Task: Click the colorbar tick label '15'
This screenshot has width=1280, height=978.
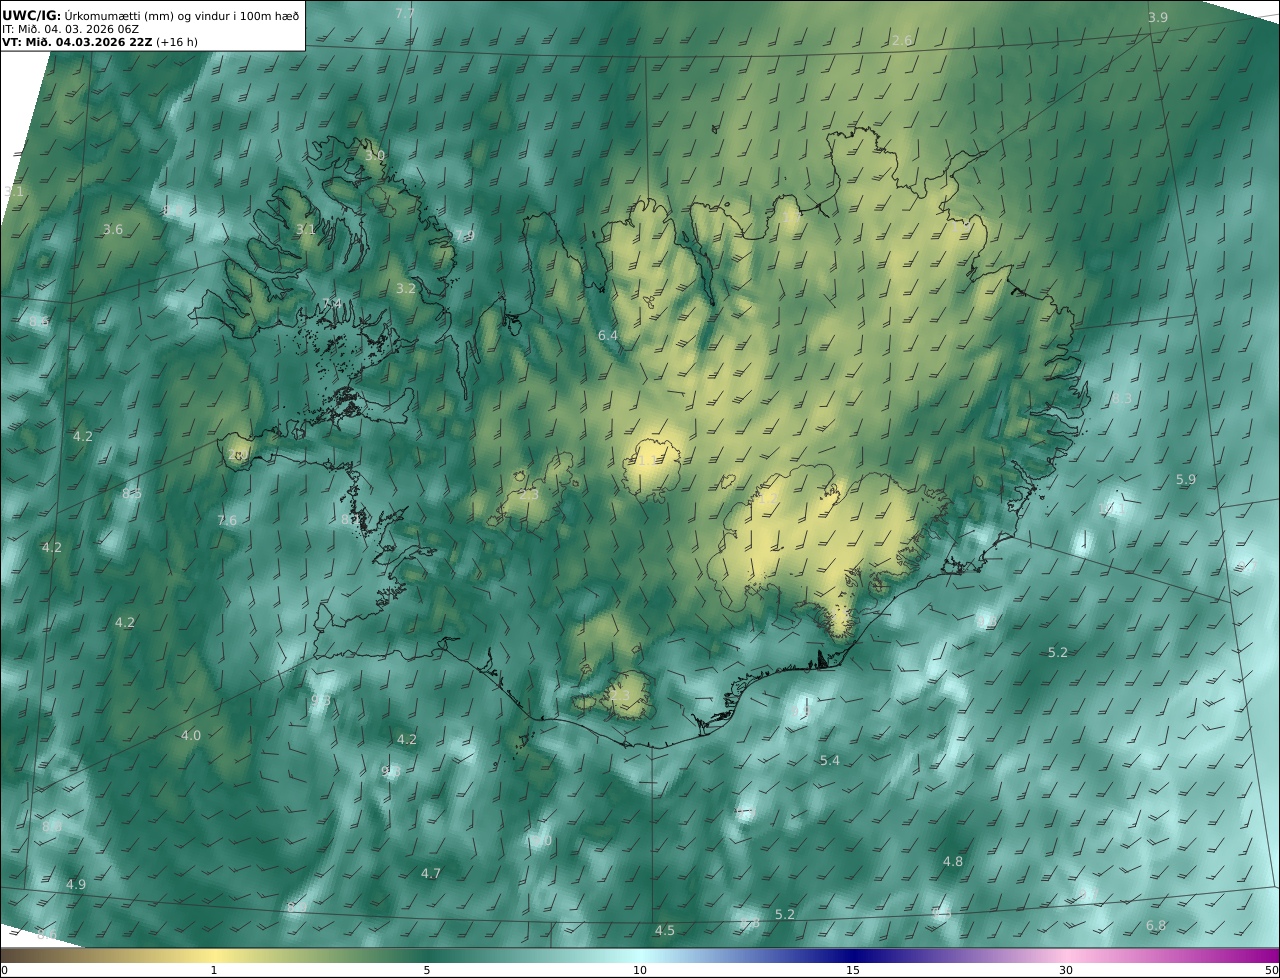Action: [853, 970]
